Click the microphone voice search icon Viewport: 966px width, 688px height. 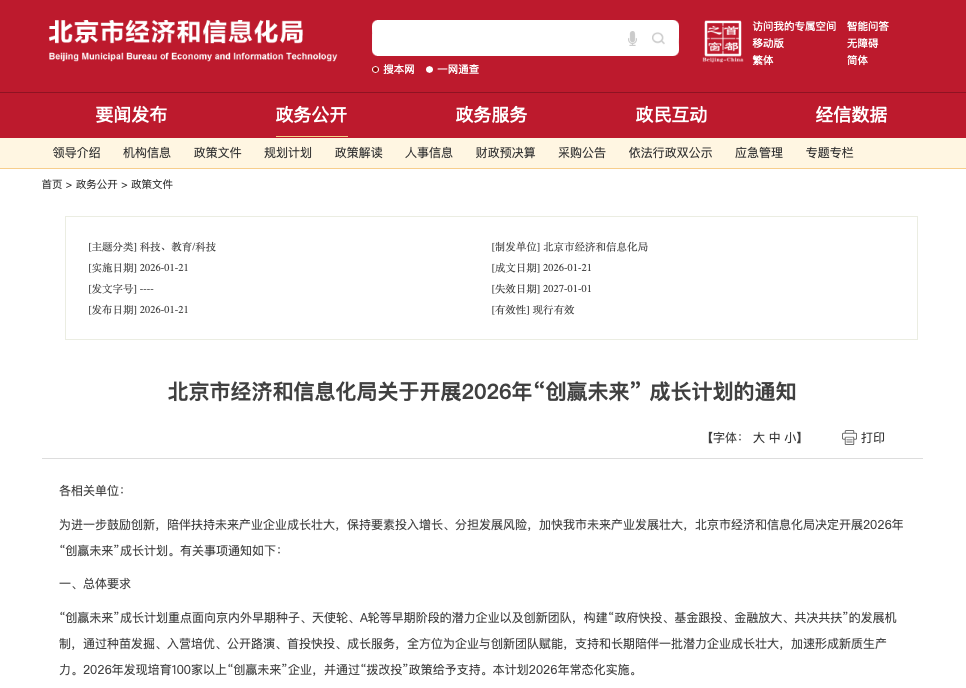(x=632, y=39)
